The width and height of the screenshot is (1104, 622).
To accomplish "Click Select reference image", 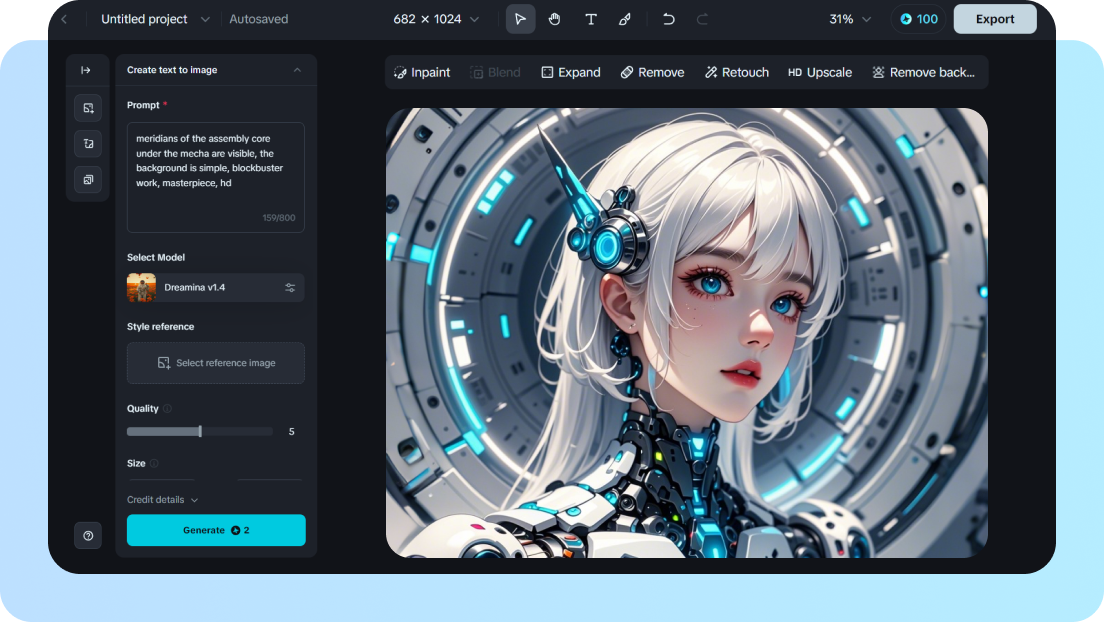I will 215,363.
